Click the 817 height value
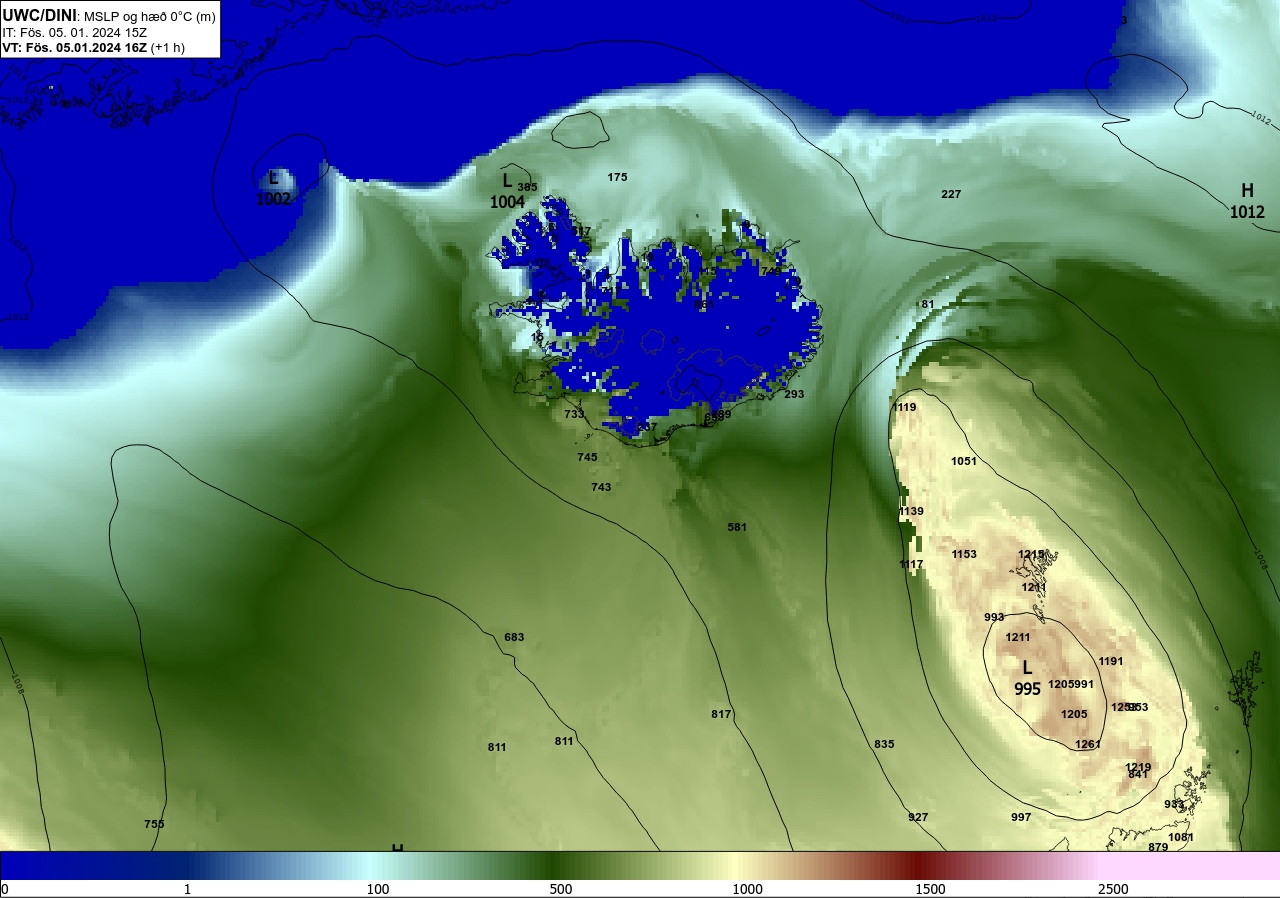This screenshot has height=898, width=1280. [x=721, y=714]
